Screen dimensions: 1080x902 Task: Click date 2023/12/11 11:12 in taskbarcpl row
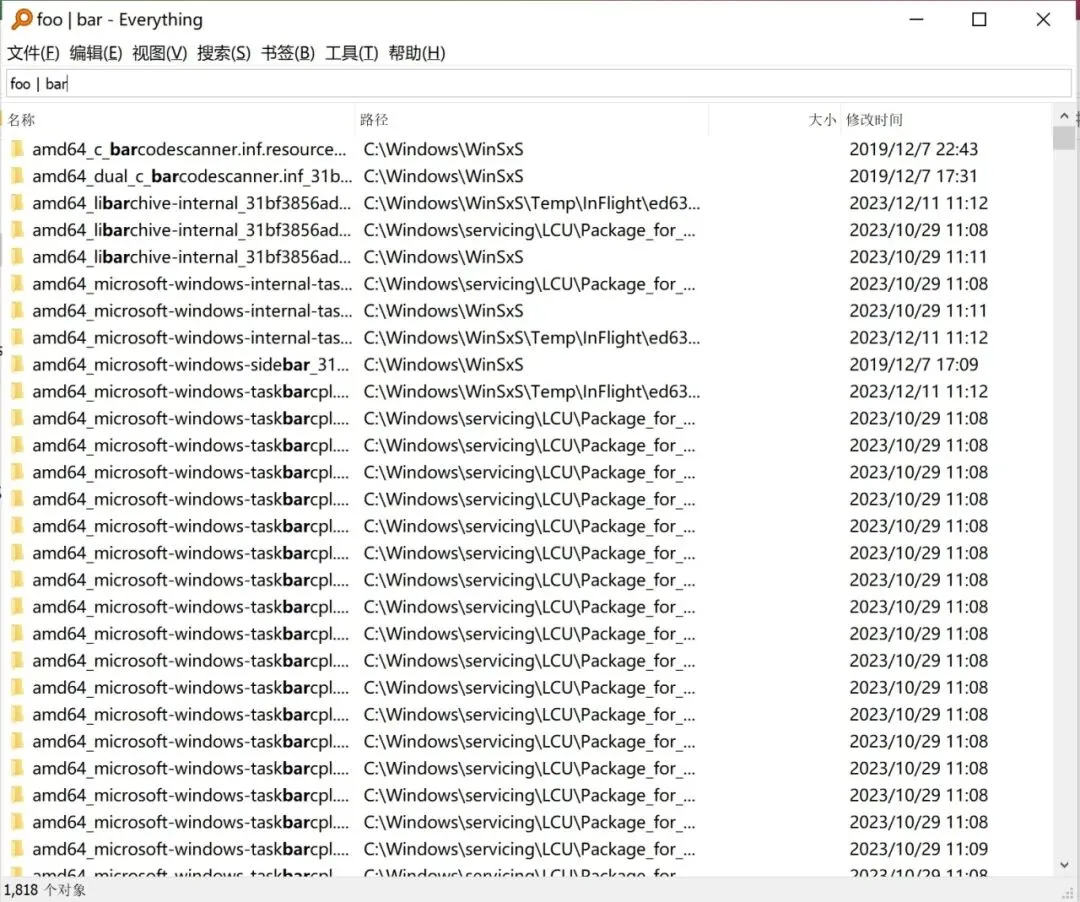pyautogui.click(x=919, y=391)
